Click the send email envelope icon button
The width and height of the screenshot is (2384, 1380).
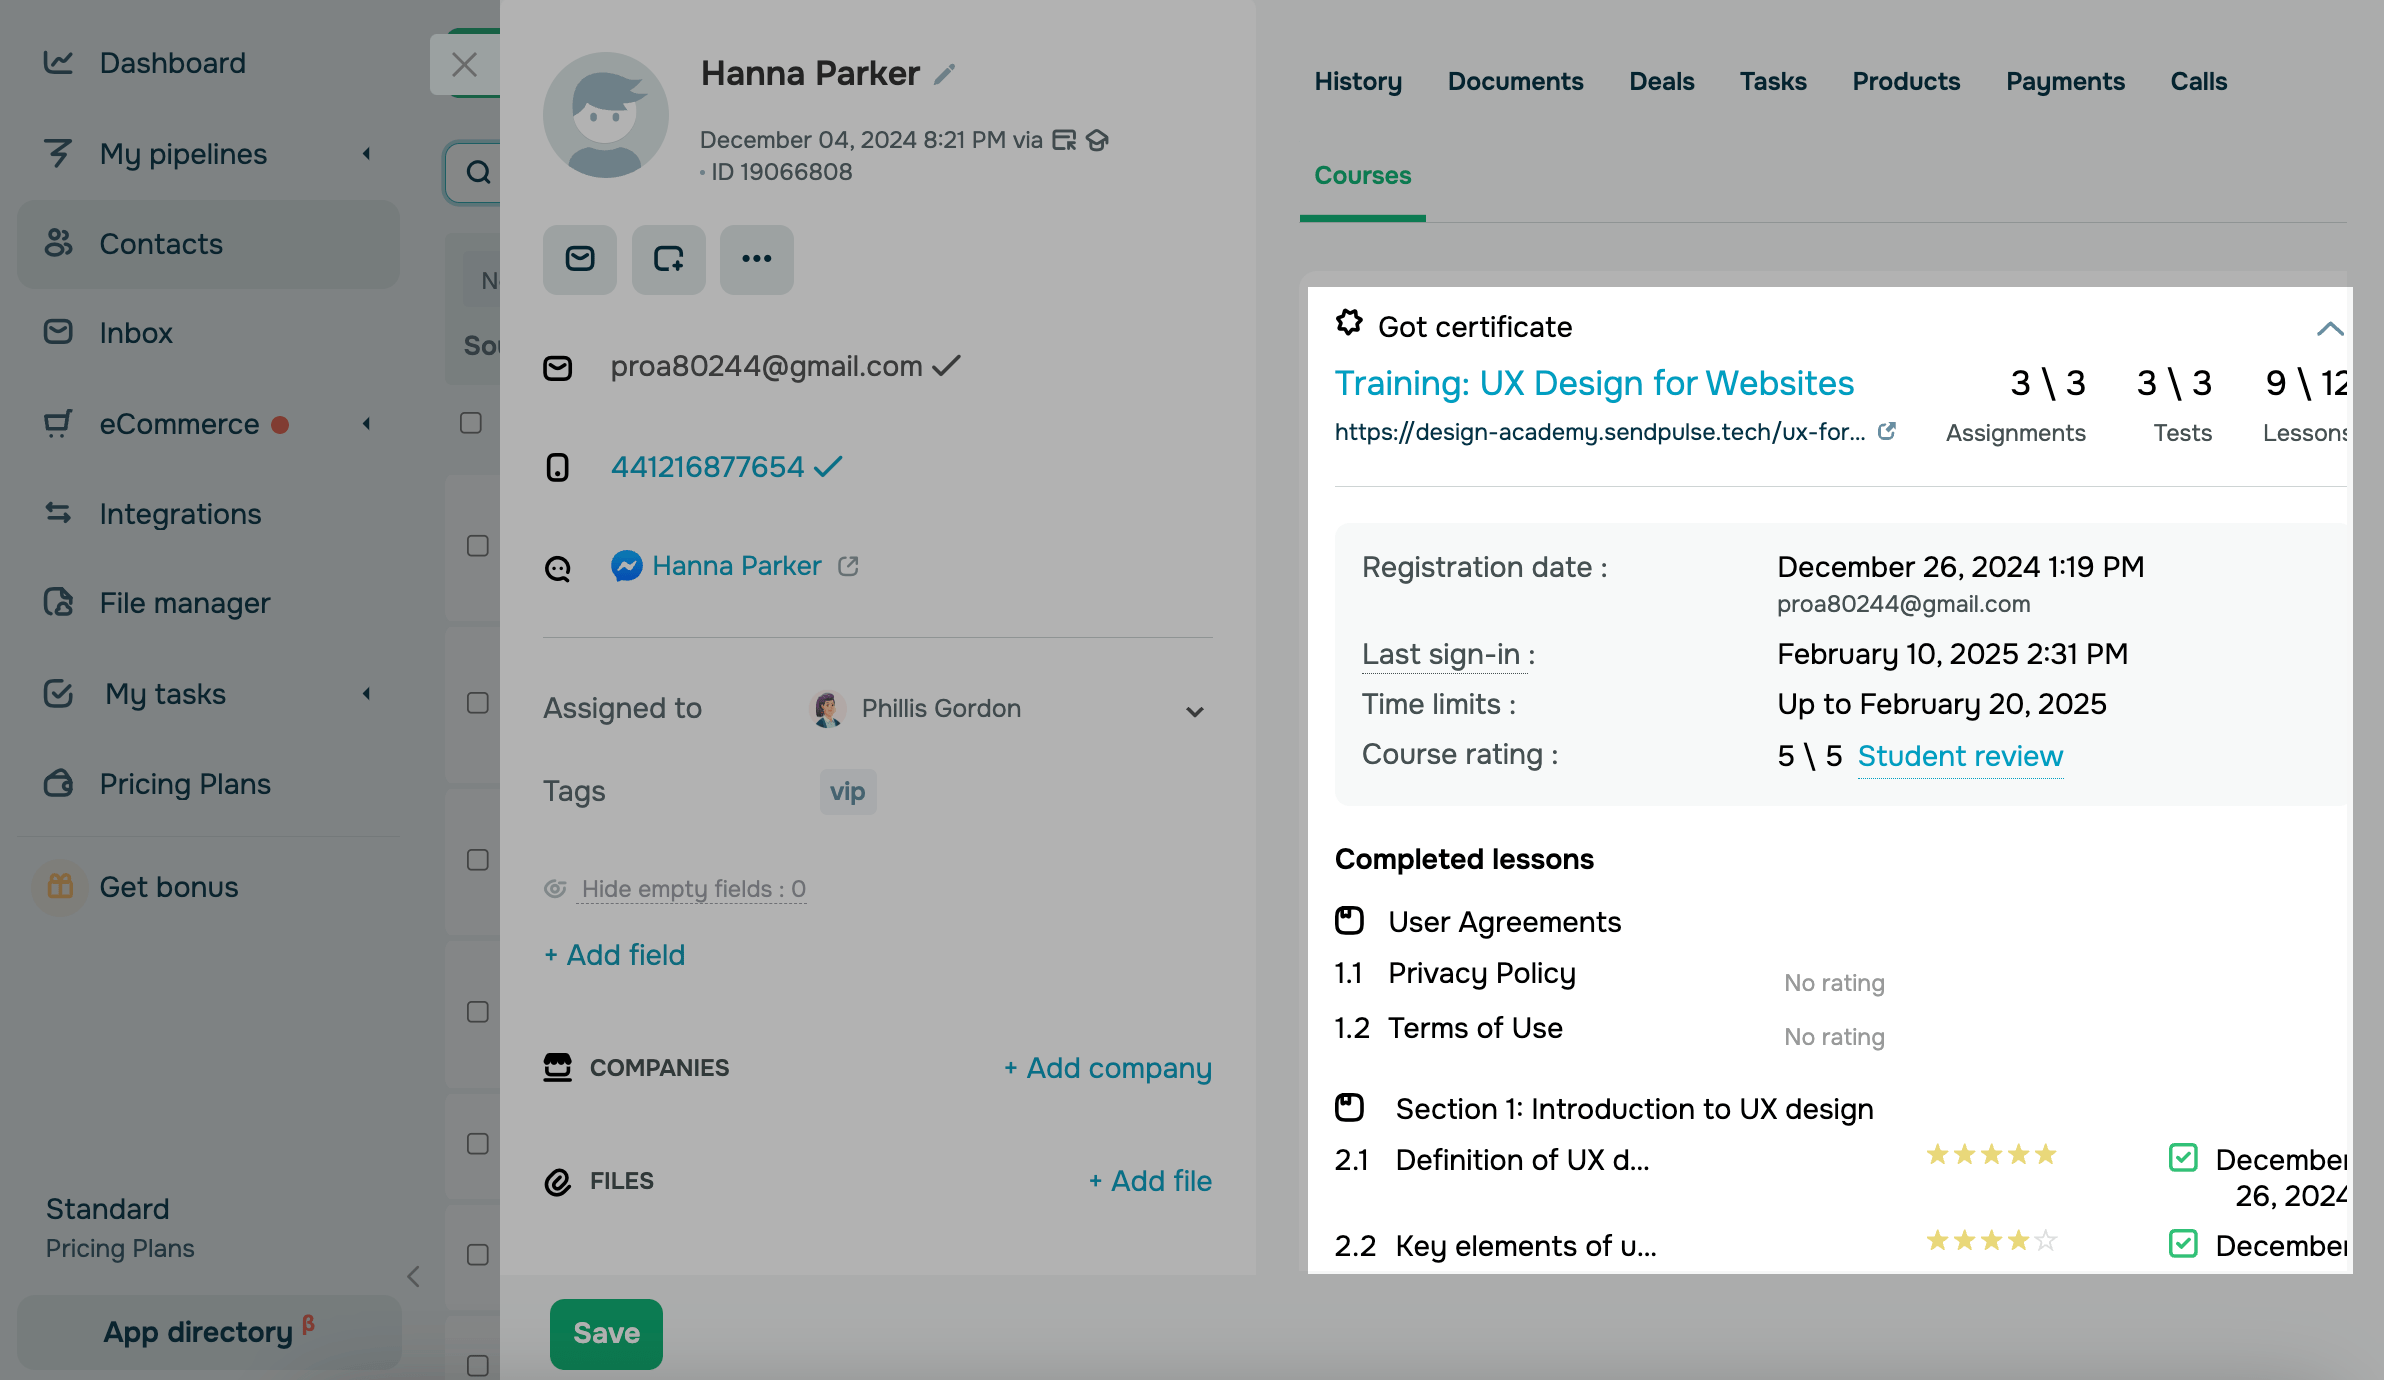(580, 259)
